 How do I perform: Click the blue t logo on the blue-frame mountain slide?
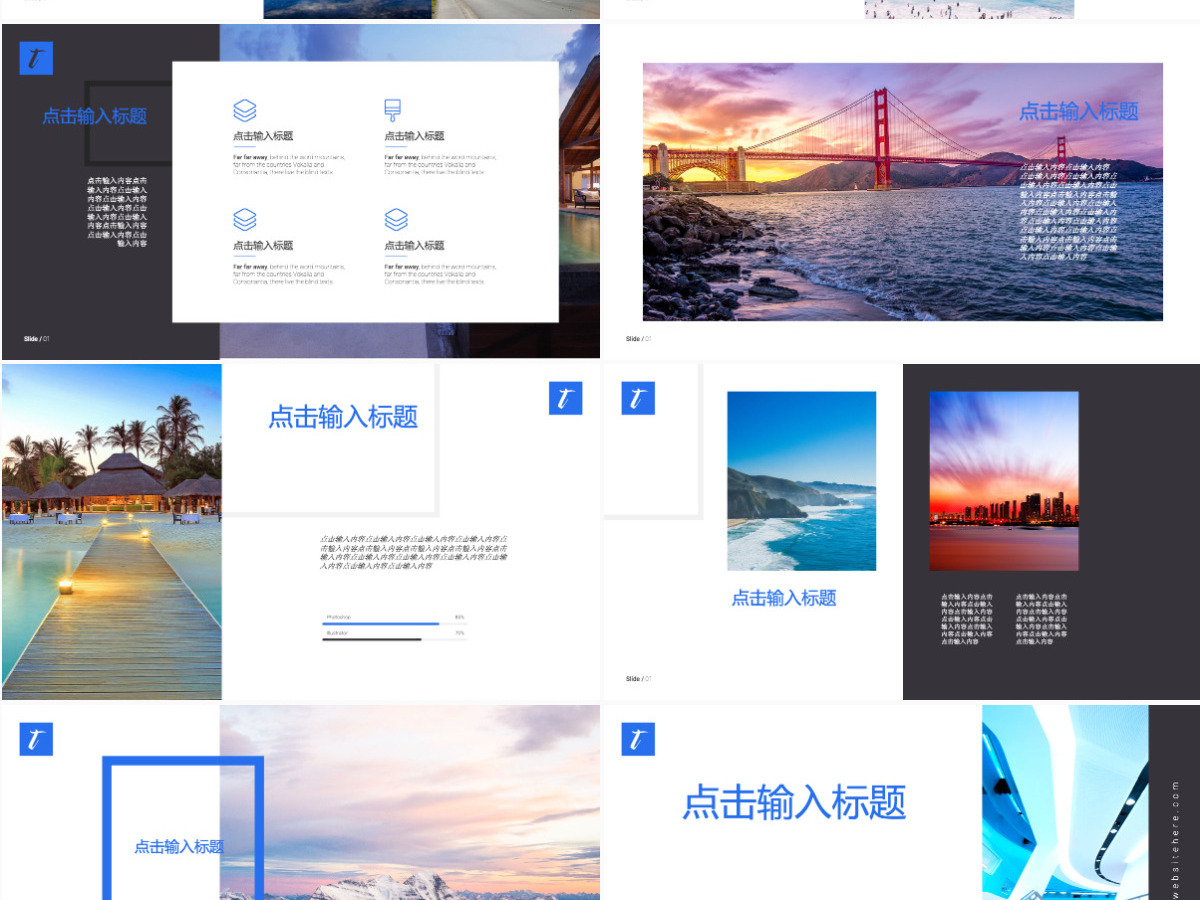tap(36, 739)
